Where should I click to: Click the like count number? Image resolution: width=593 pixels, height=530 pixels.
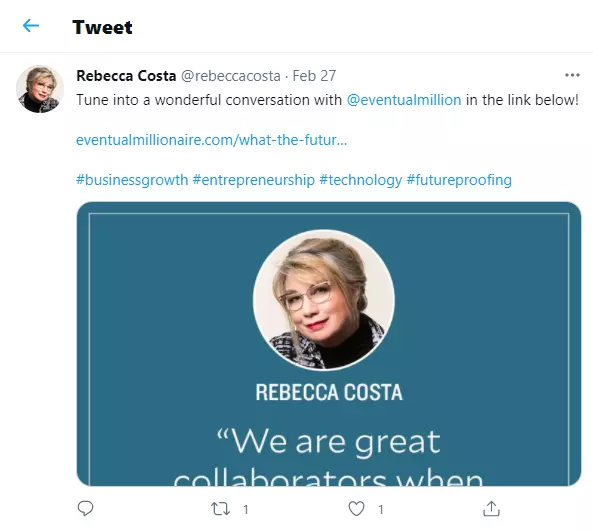(x=381, y=510)
